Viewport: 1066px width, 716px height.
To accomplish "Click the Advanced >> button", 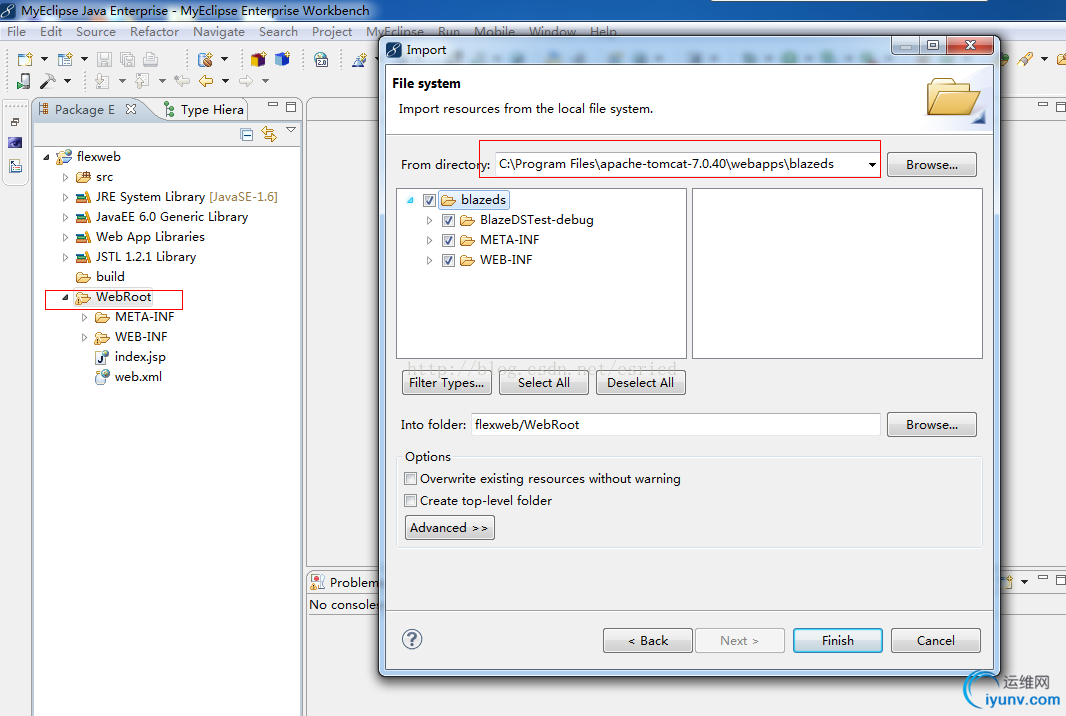I will click(449, 528).
